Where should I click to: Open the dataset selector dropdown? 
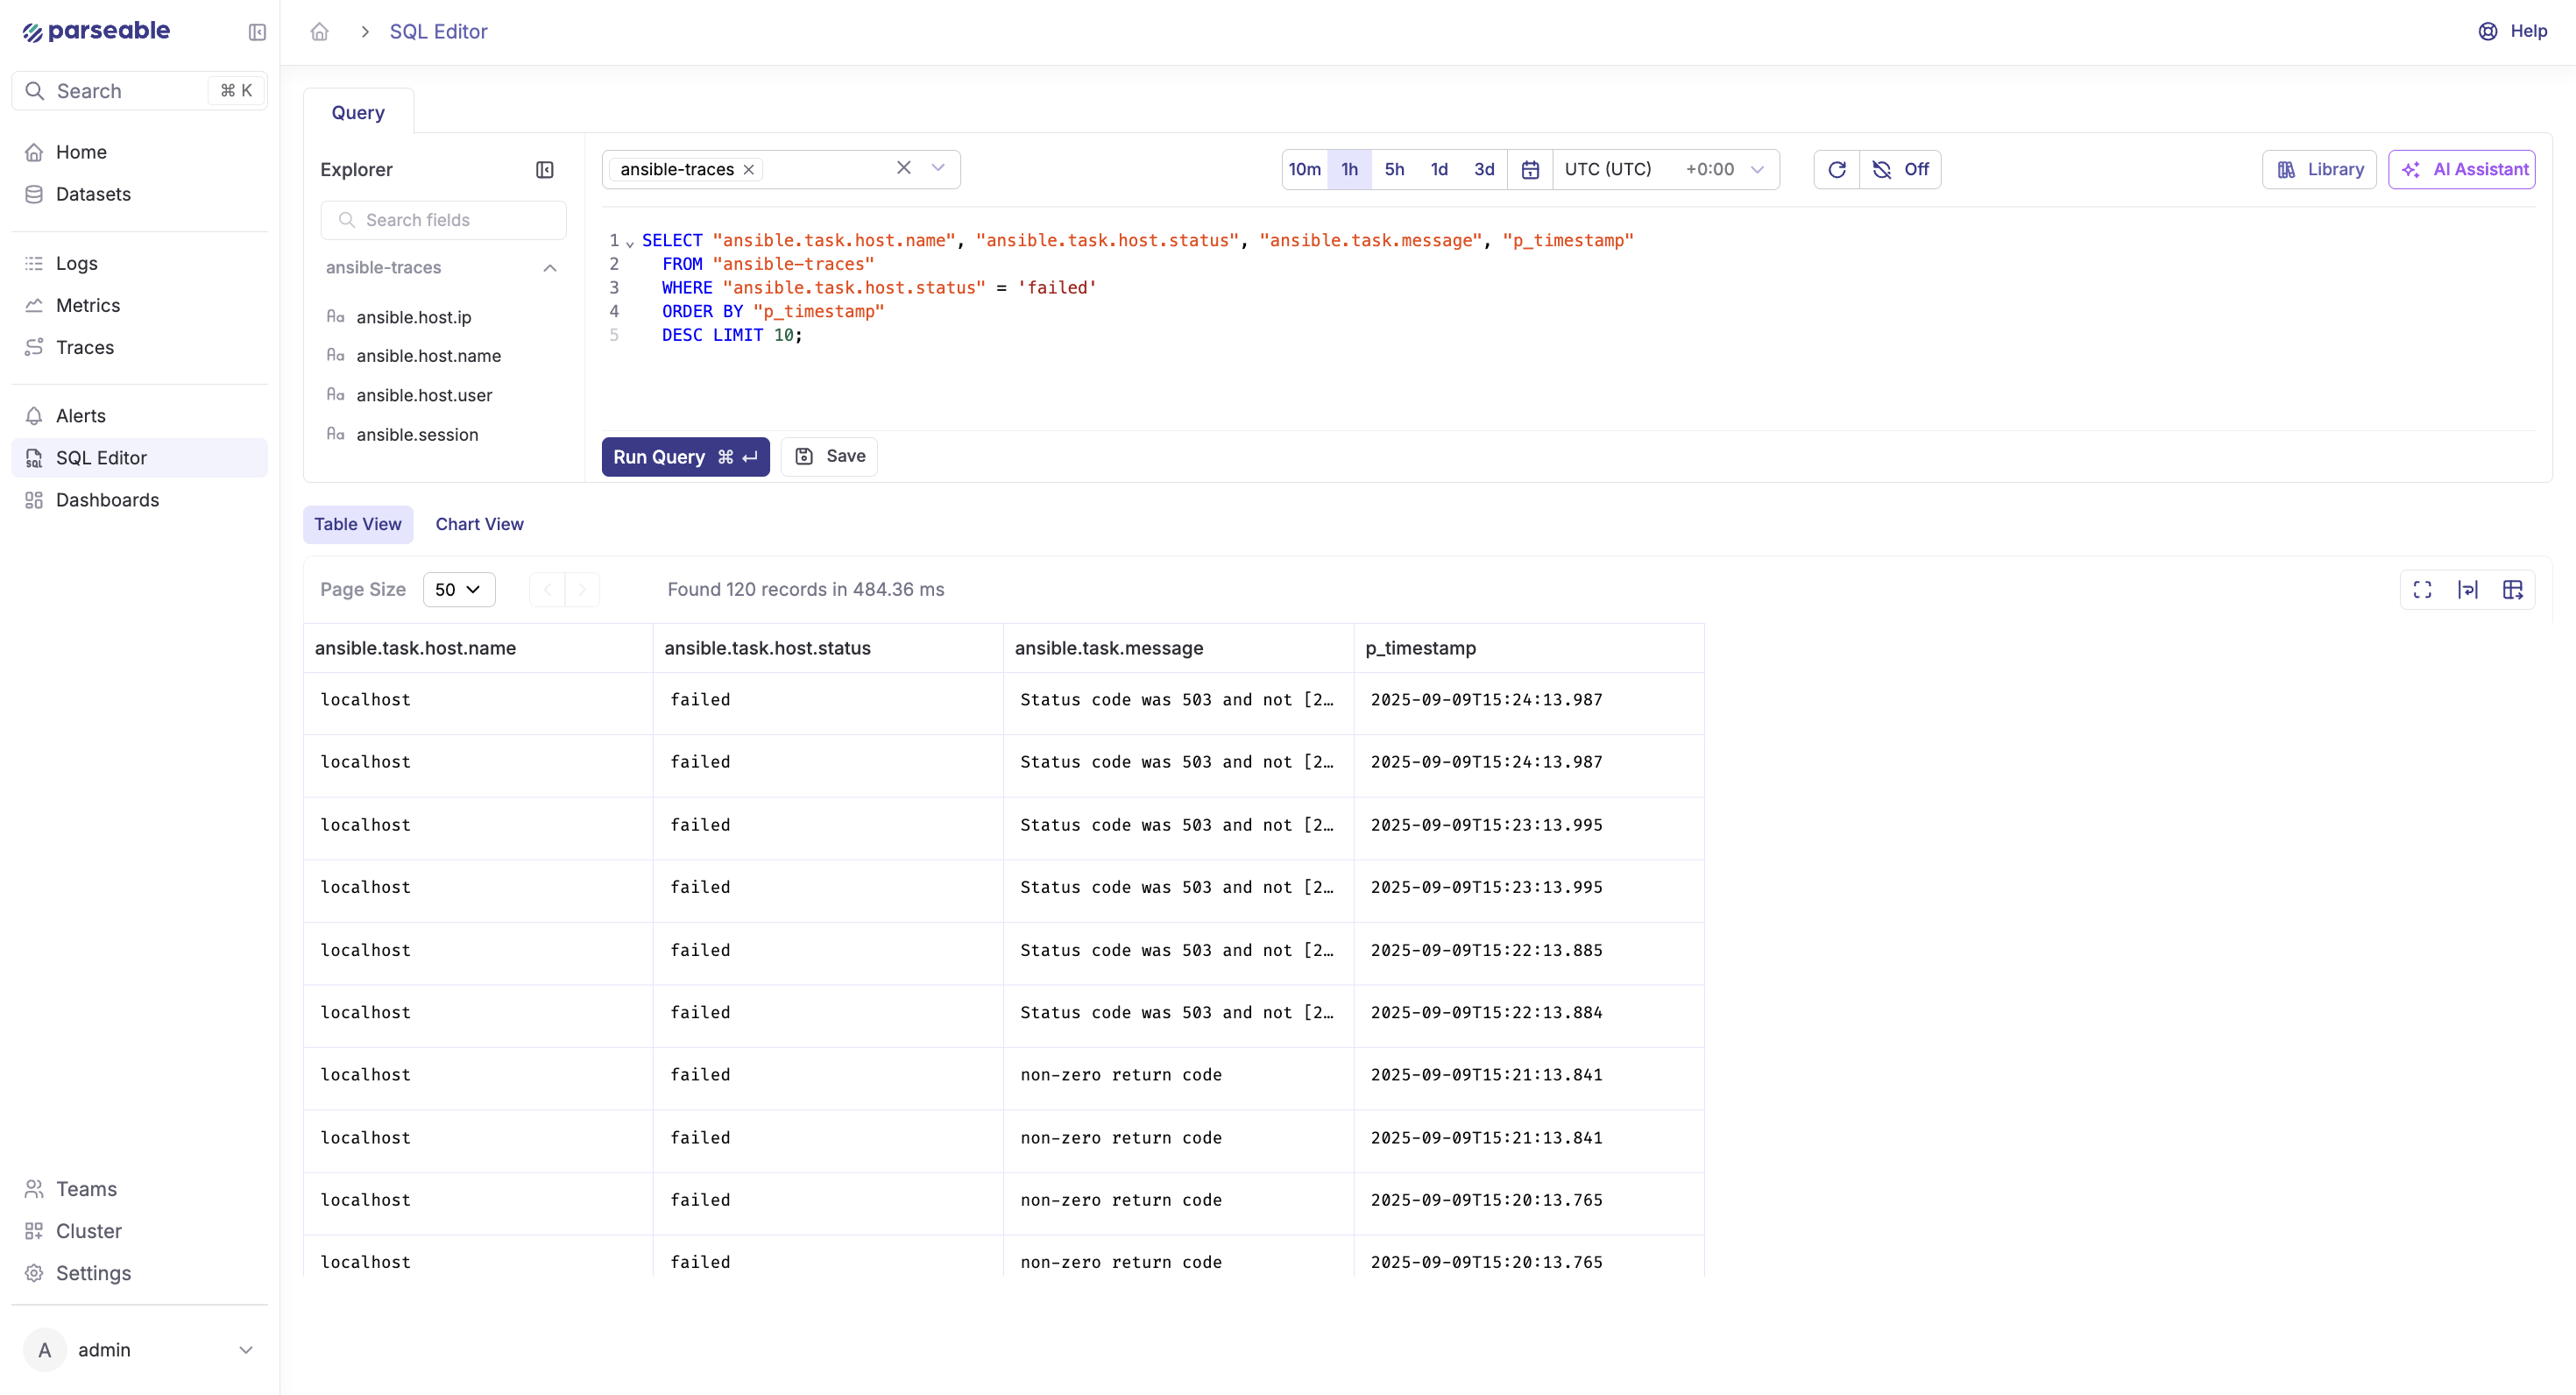[x=938, y=168]
